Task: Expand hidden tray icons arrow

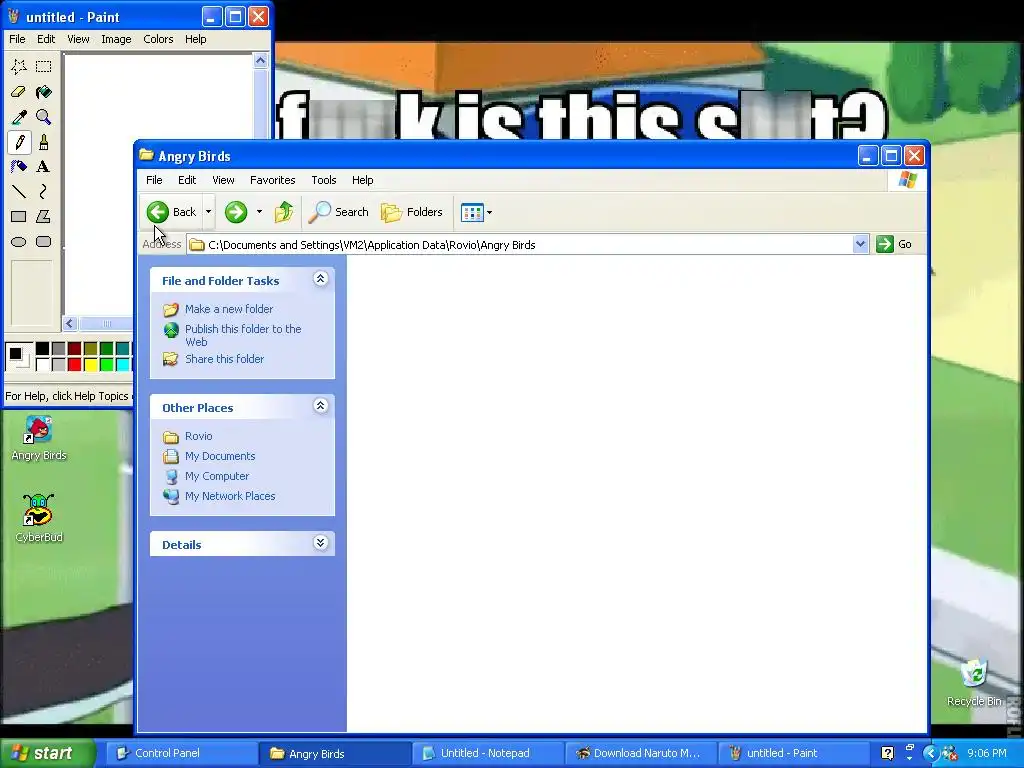Action: pyautogui.click(x=931, y=754)
